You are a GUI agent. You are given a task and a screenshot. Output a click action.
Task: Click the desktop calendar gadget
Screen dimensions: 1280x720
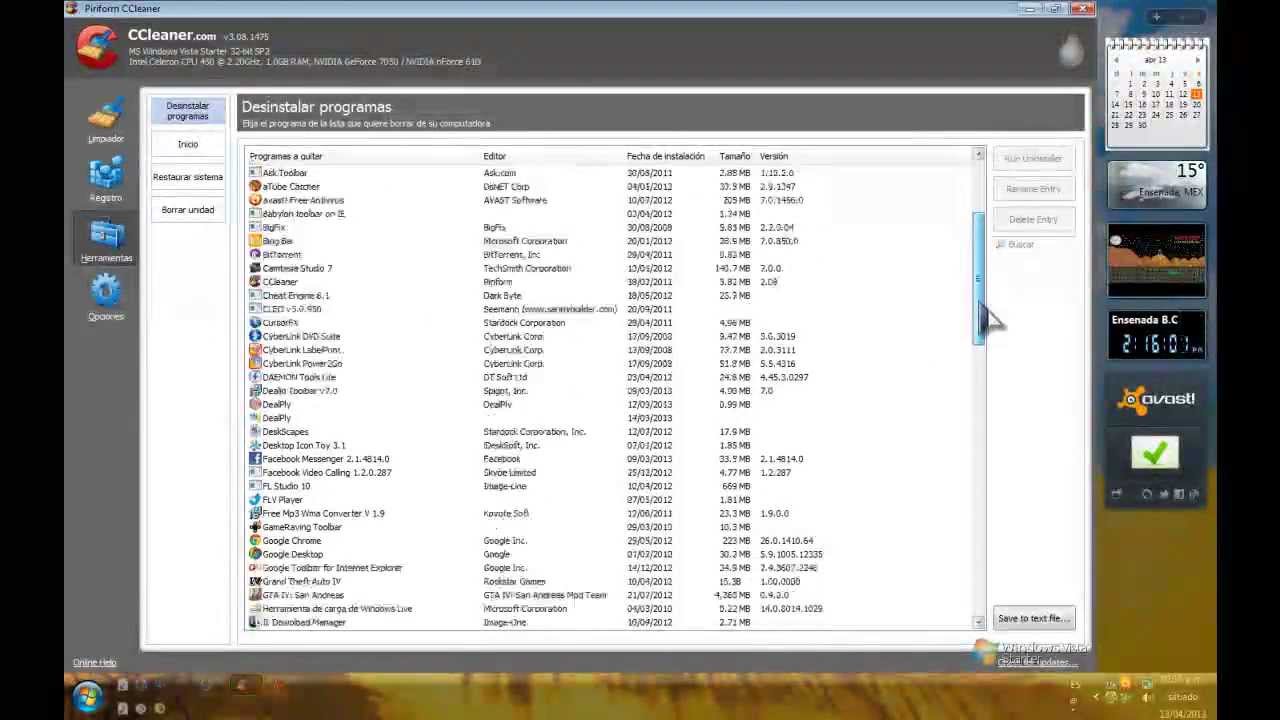click(x=1157, y=93)
